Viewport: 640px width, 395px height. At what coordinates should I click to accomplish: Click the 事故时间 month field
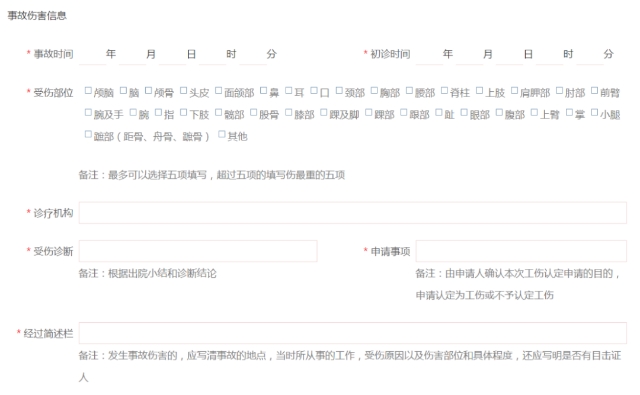point(132,55)
